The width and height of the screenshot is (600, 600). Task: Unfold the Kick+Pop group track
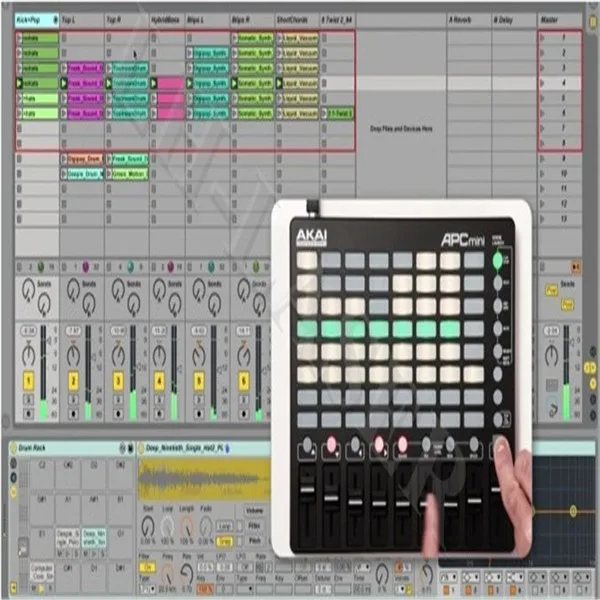pos(55,20)
